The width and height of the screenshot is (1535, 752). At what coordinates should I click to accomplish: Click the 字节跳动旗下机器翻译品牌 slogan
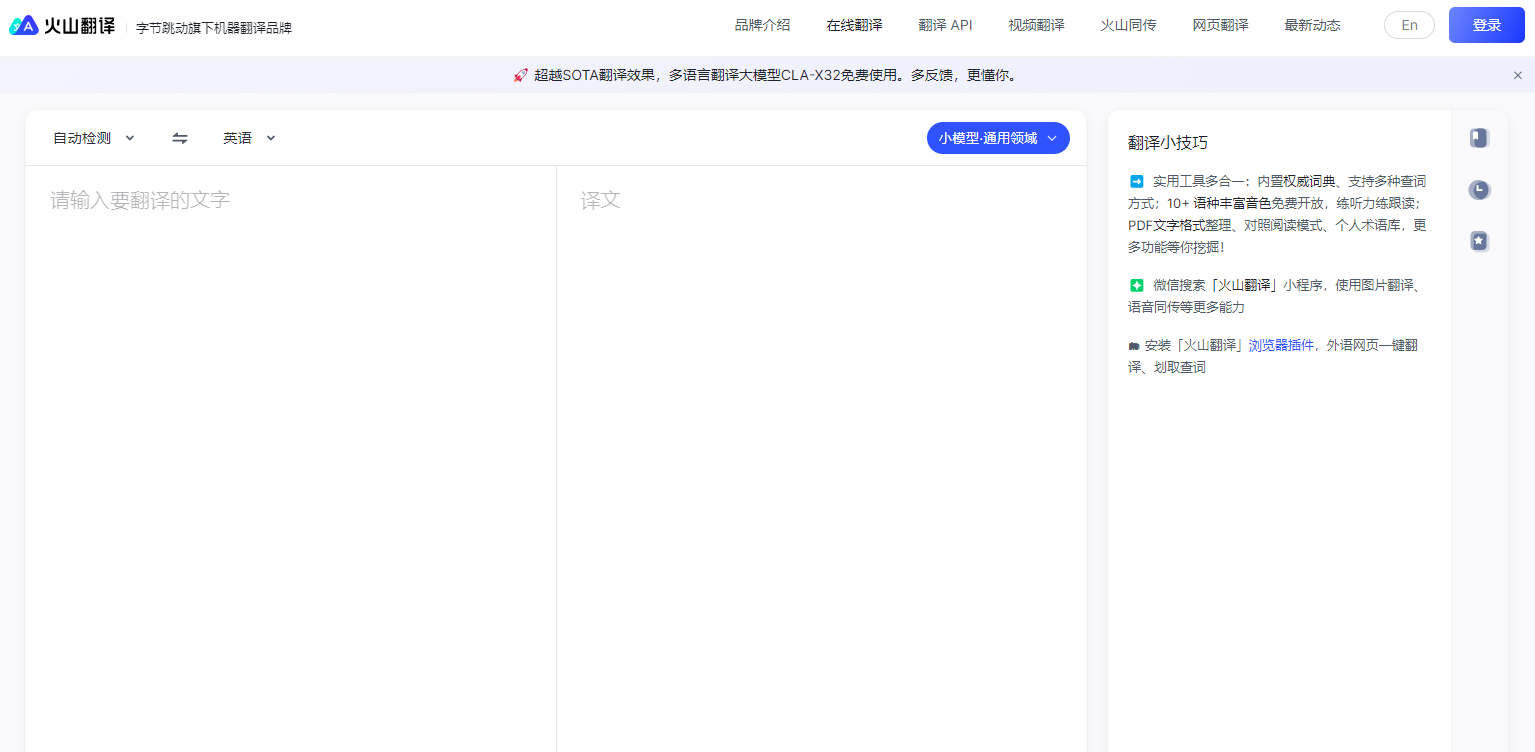pos(214,28)
